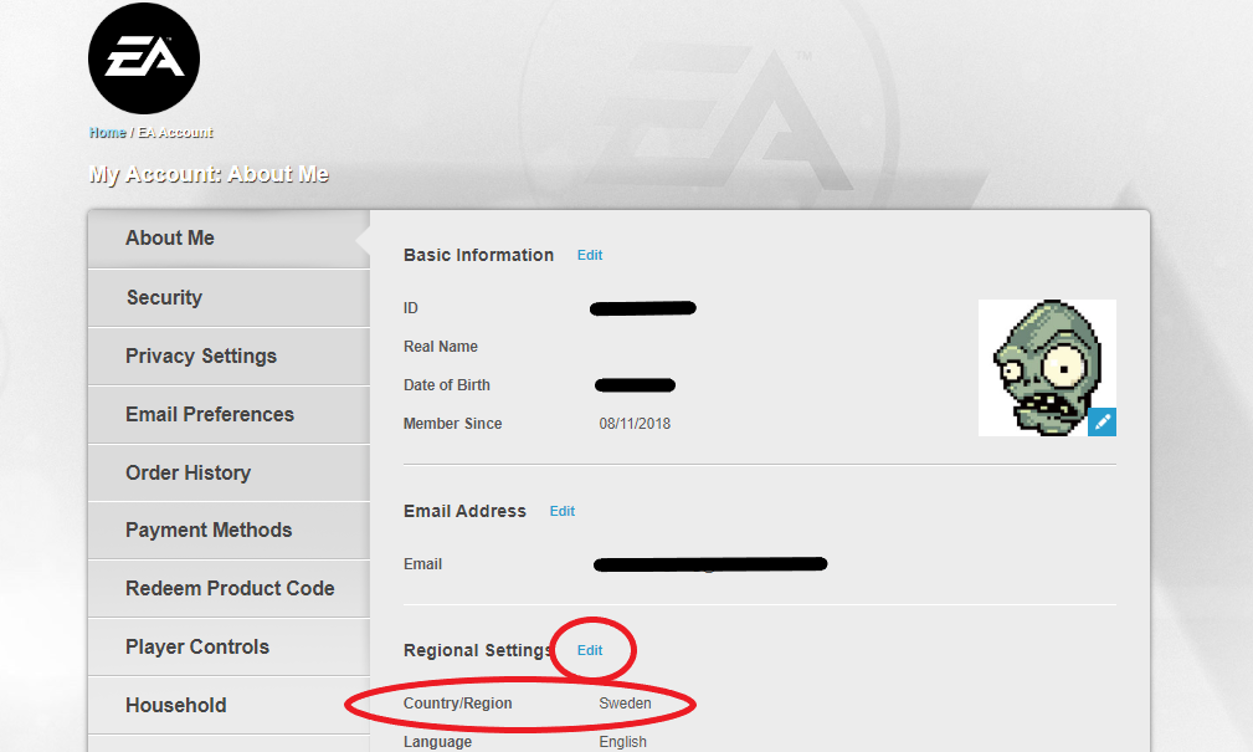Open the Player Controls section
1254x752 pixels.
pos(197,647)
